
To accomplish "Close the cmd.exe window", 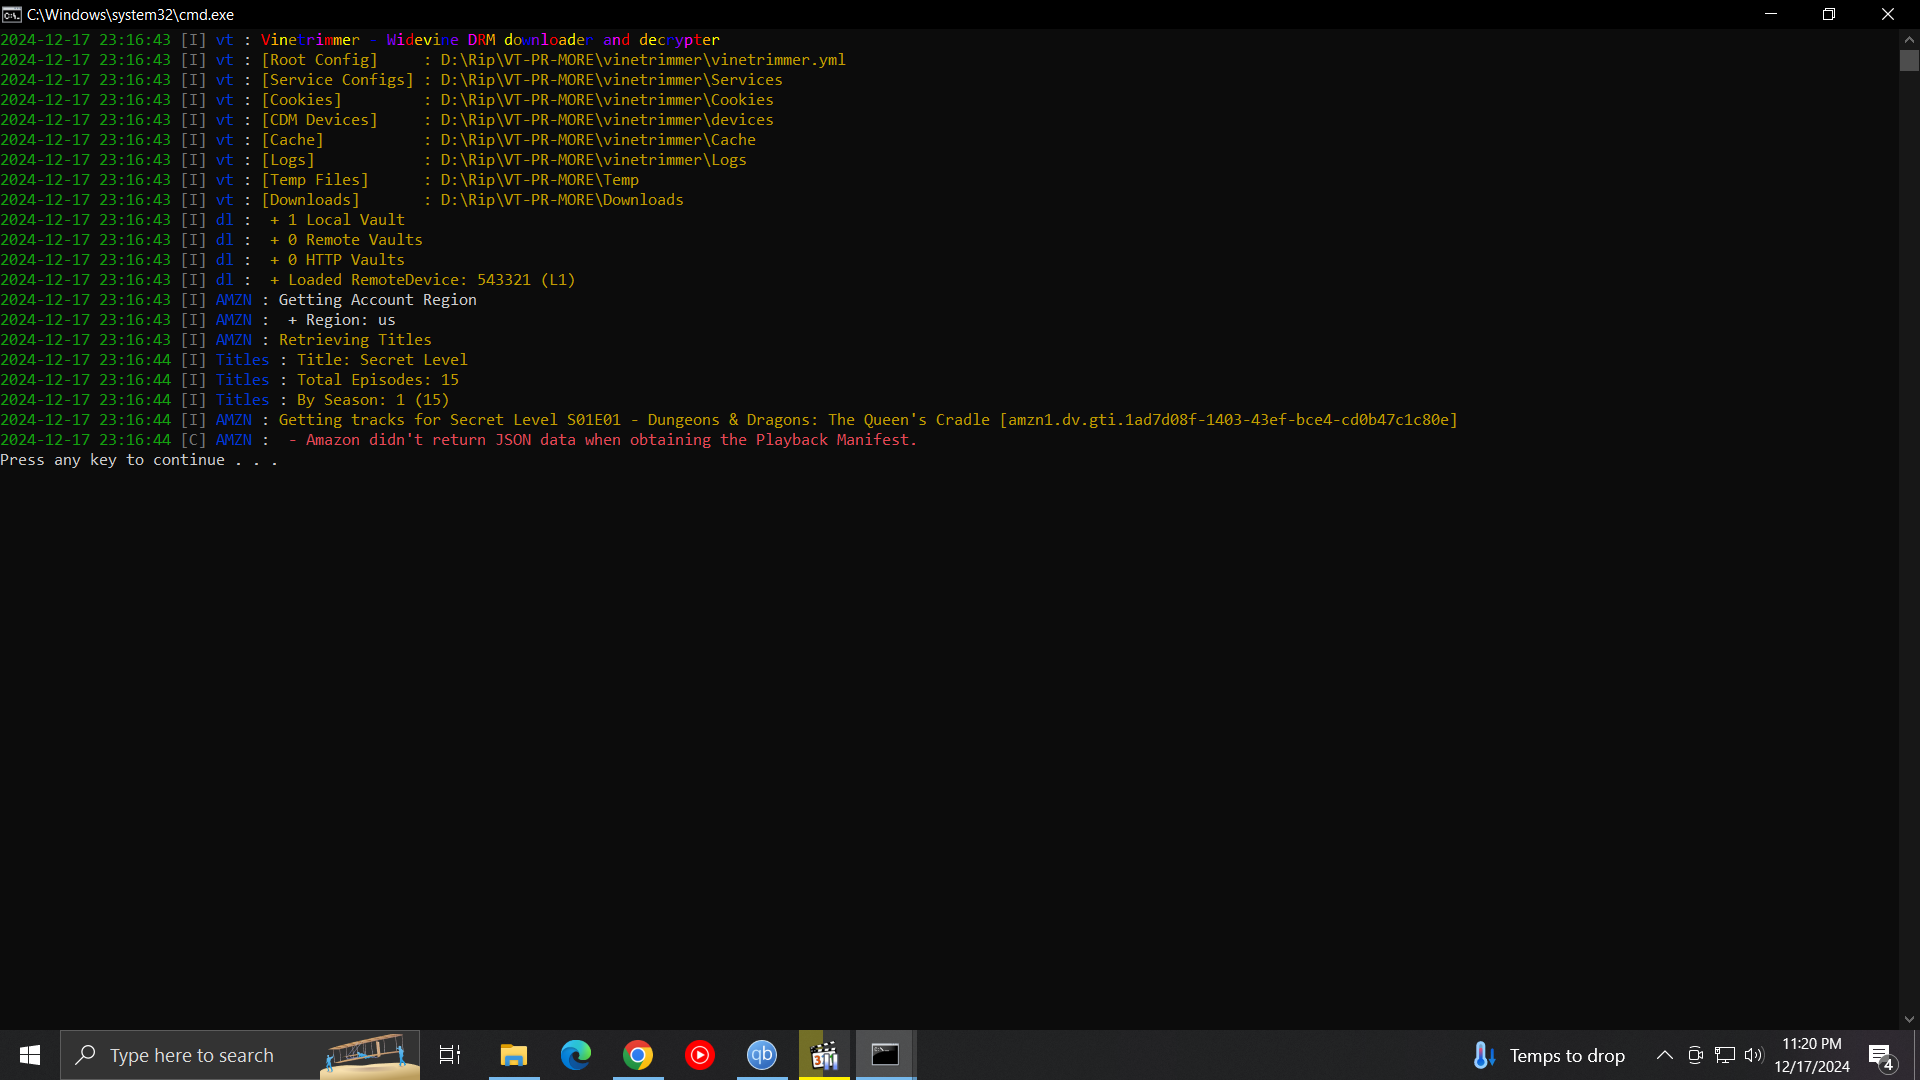I will coord(1888,14).
